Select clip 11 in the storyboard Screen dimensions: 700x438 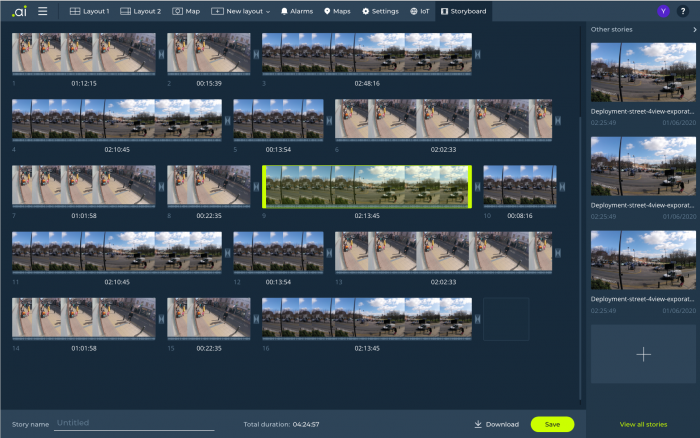pyautogui.click(x=117, y=252)
